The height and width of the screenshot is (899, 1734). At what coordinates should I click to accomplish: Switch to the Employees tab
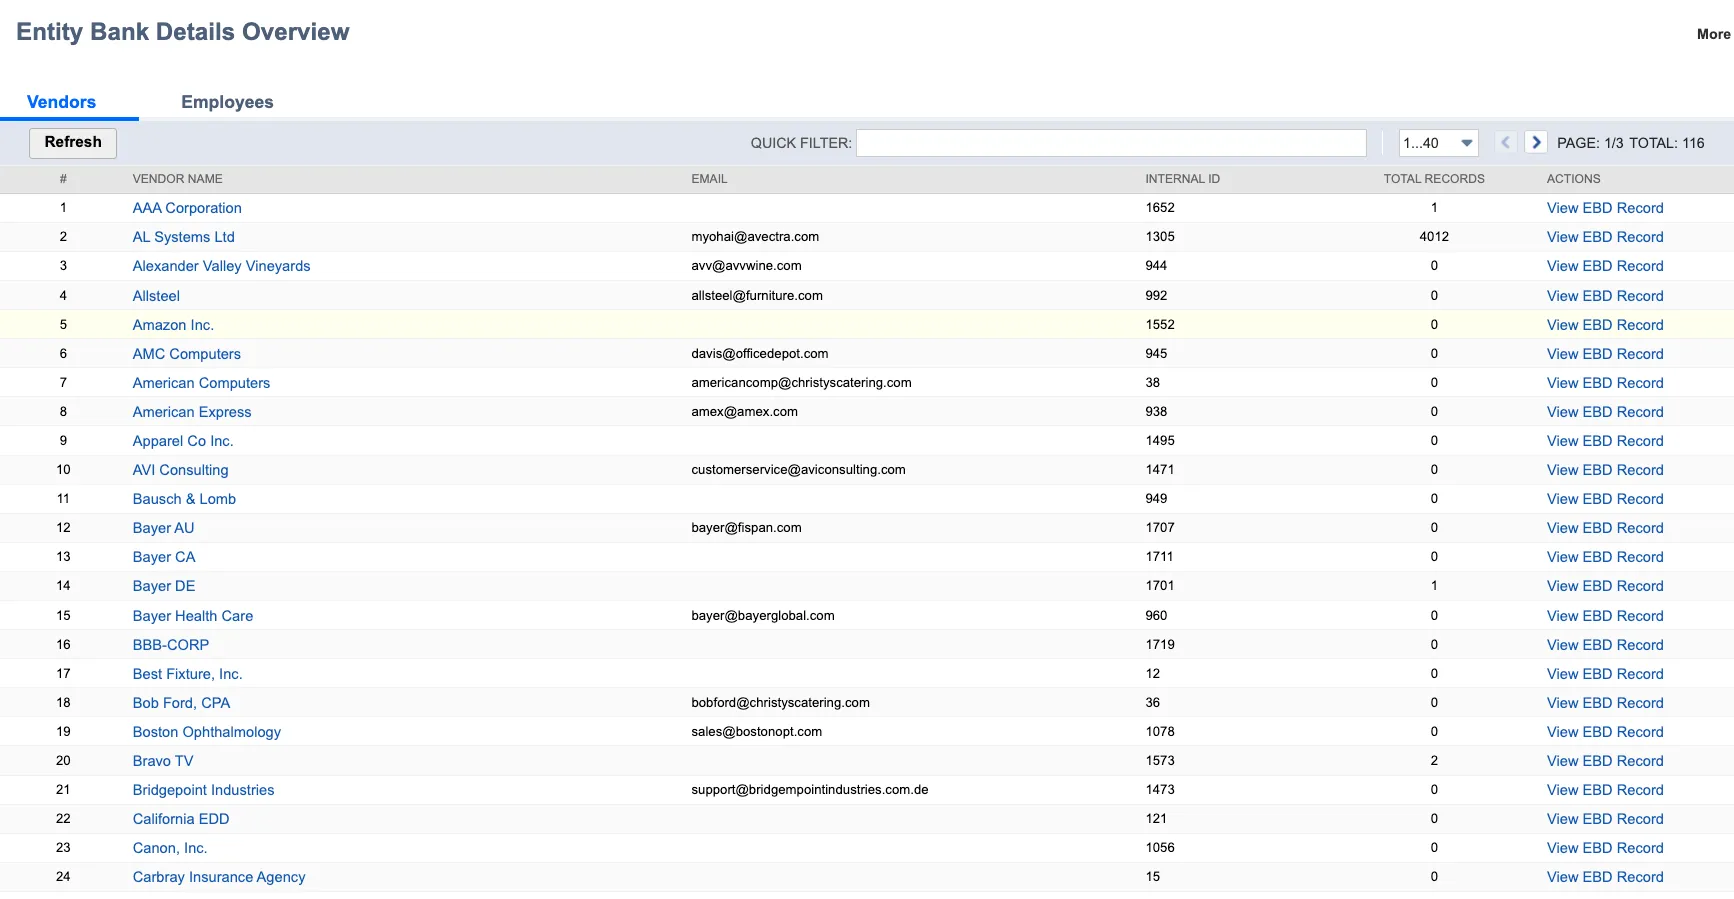[227, 102]
